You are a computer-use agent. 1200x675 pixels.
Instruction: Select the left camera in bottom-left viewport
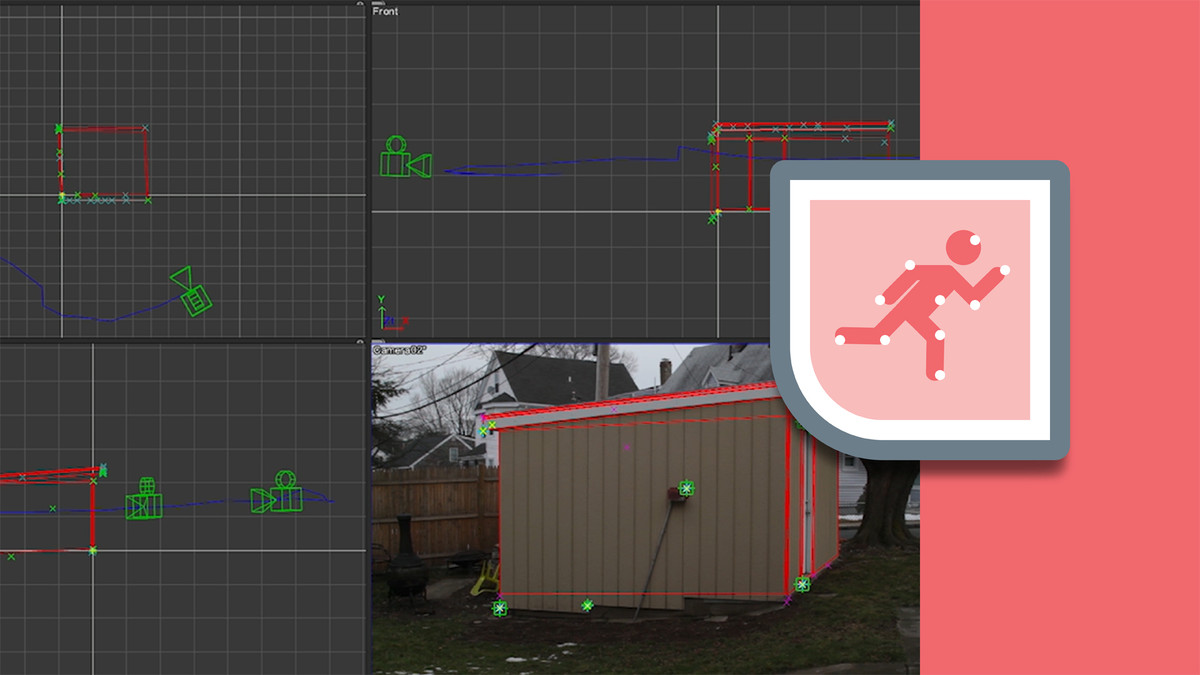click(144, 499)
